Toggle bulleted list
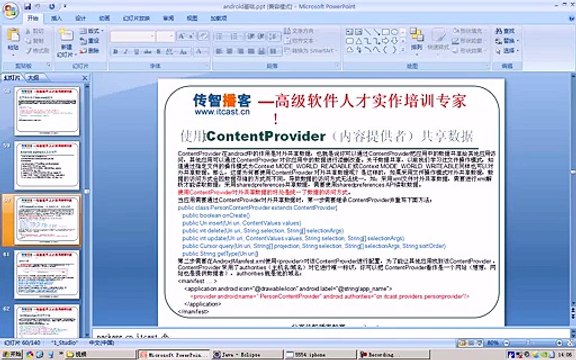The image size is (576, 360). click(x=220, y=36)
